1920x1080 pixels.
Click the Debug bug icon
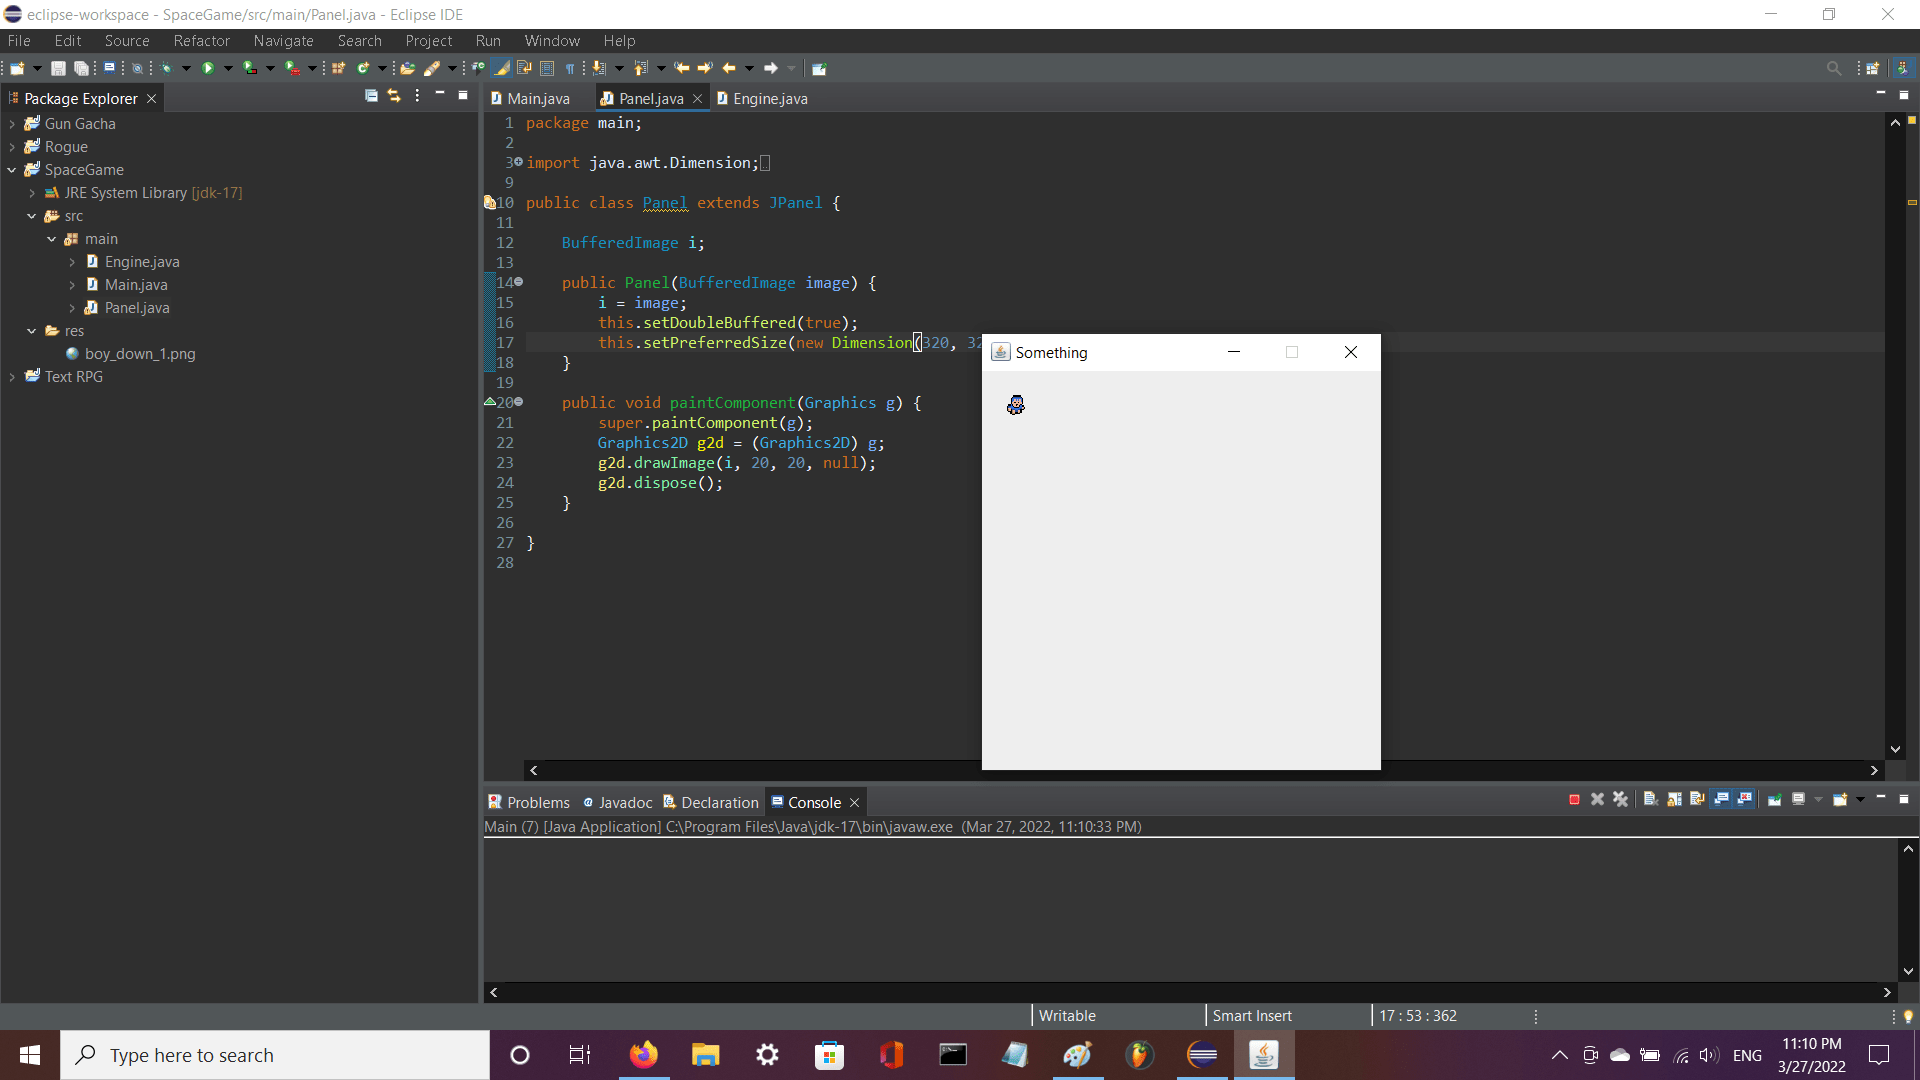tap(166, 68)
